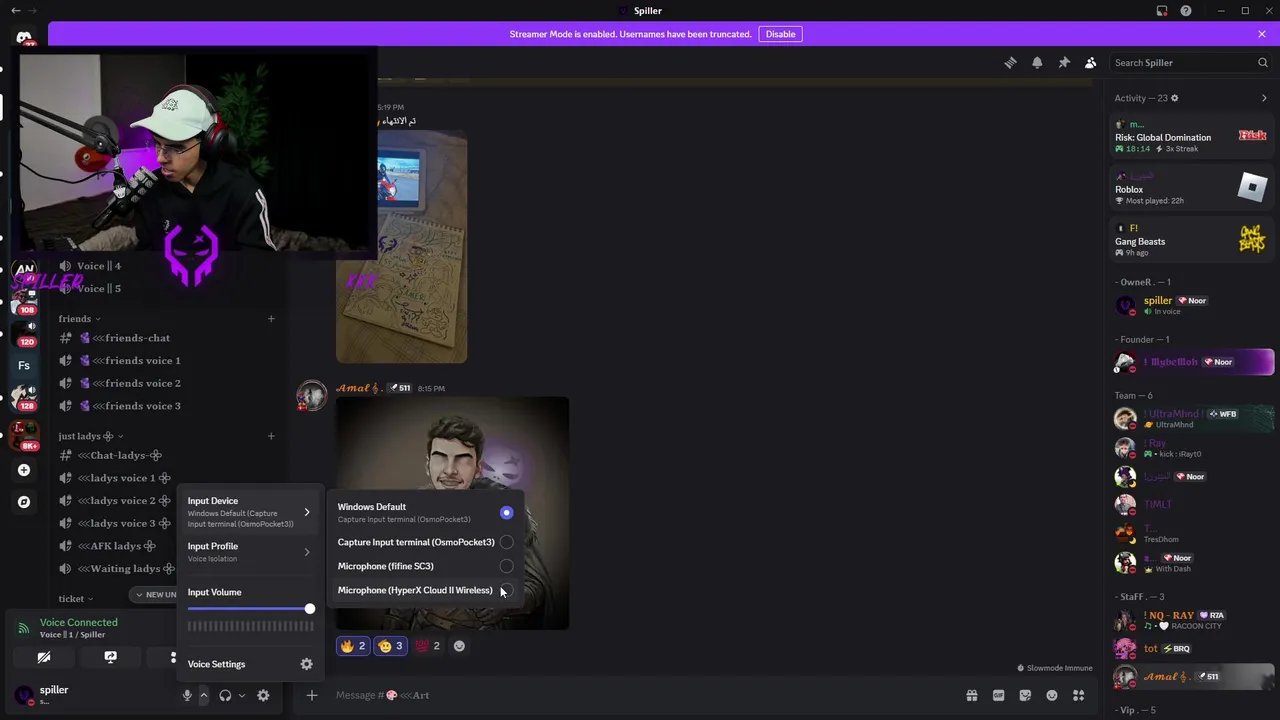The height and width of the screenshot is (720, 1280).
Task: Toggle the member list icon
Action: click(x=1090, y=62)
